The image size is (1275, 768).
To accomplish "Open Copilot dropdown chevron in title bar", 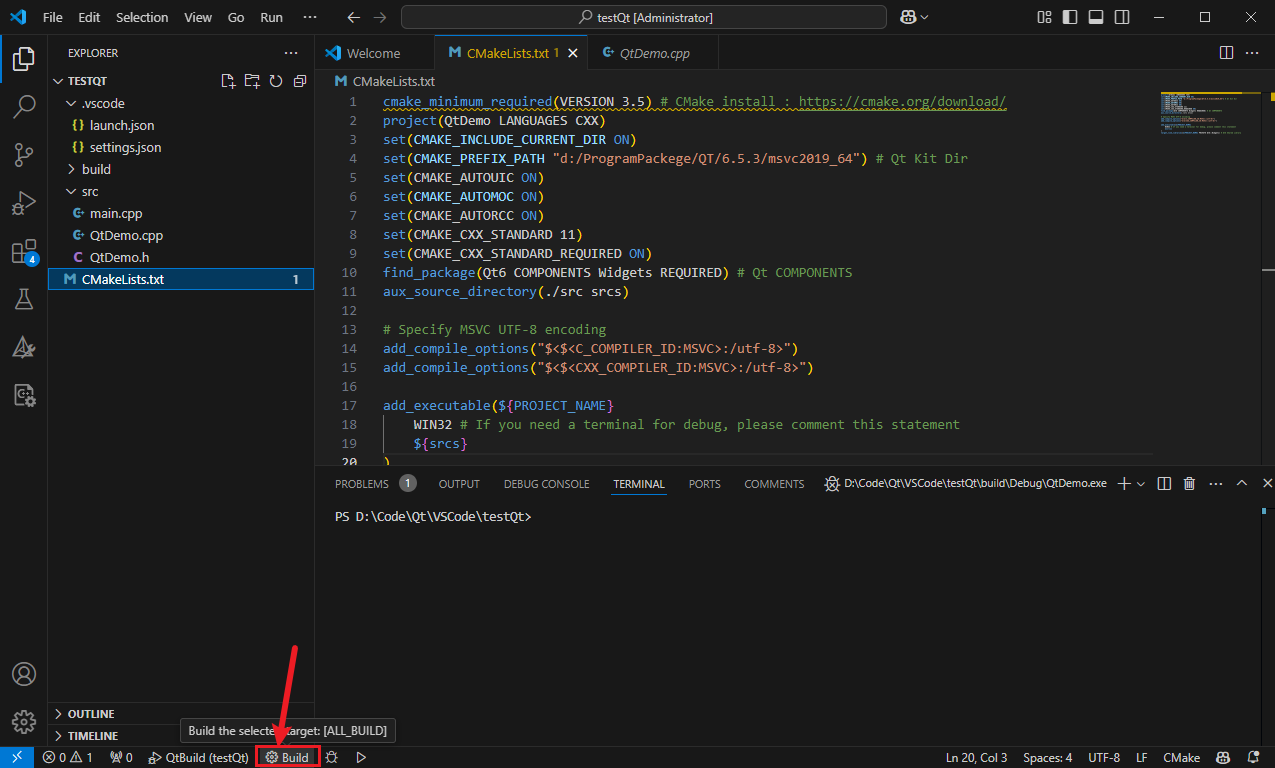I will [x=925, y=17].
